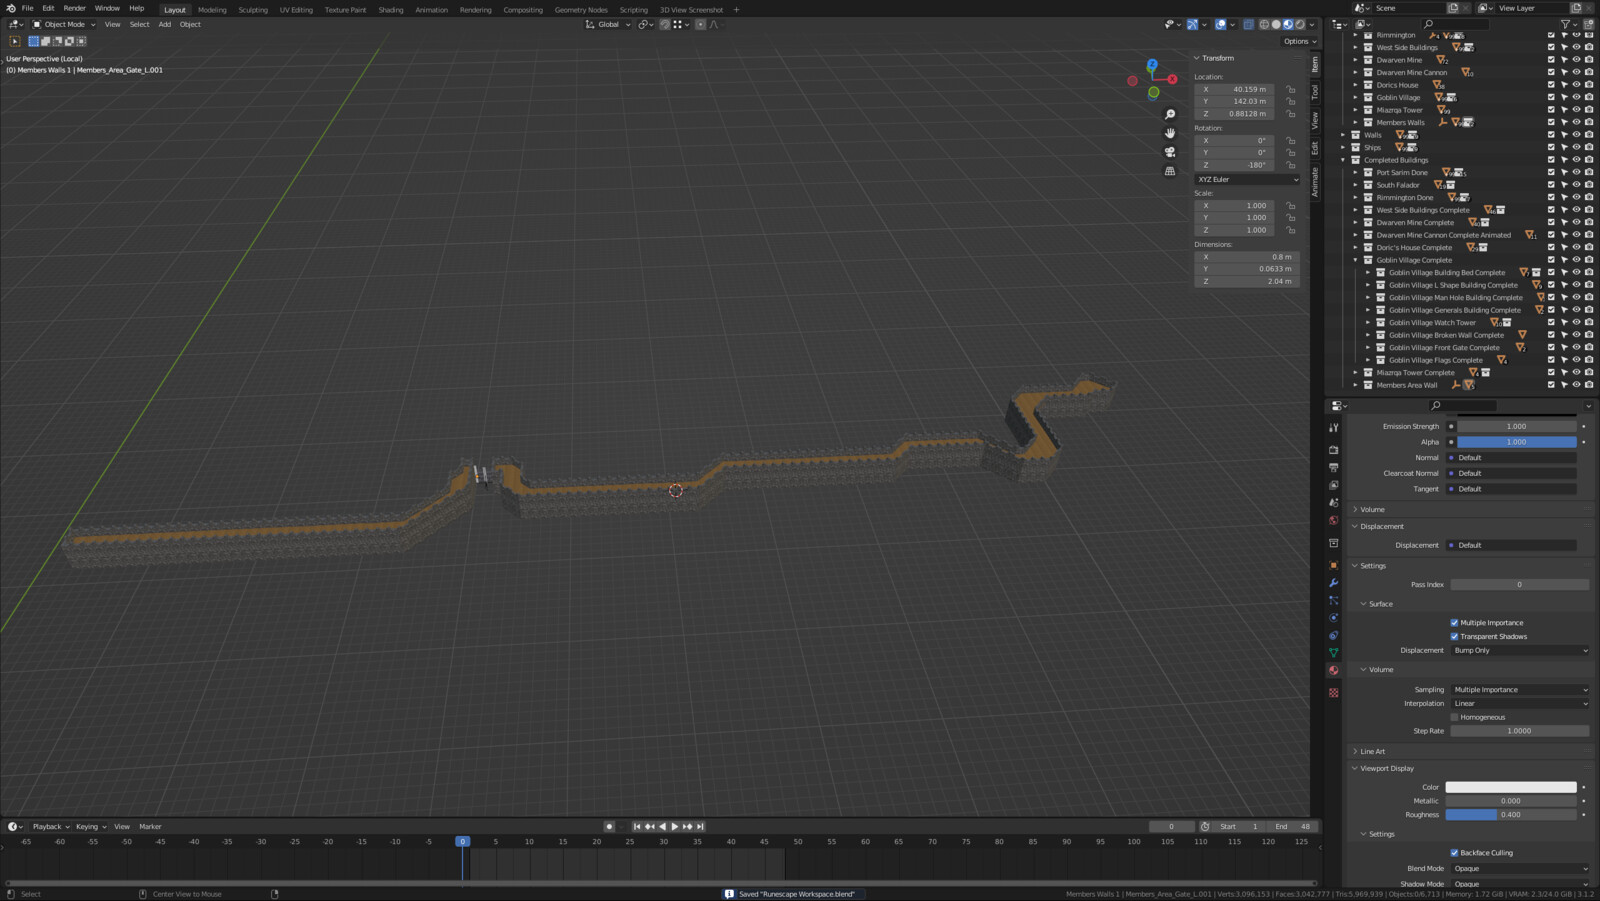Select material preview shading
This screenshot has width=1600, height=901.
tap(1288, 24)
